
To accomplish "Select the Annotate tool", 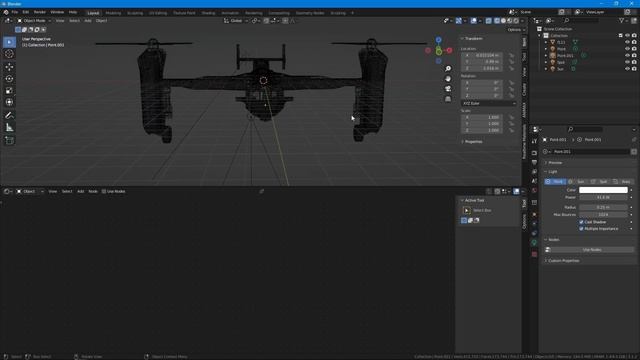I will coord(9,116).
